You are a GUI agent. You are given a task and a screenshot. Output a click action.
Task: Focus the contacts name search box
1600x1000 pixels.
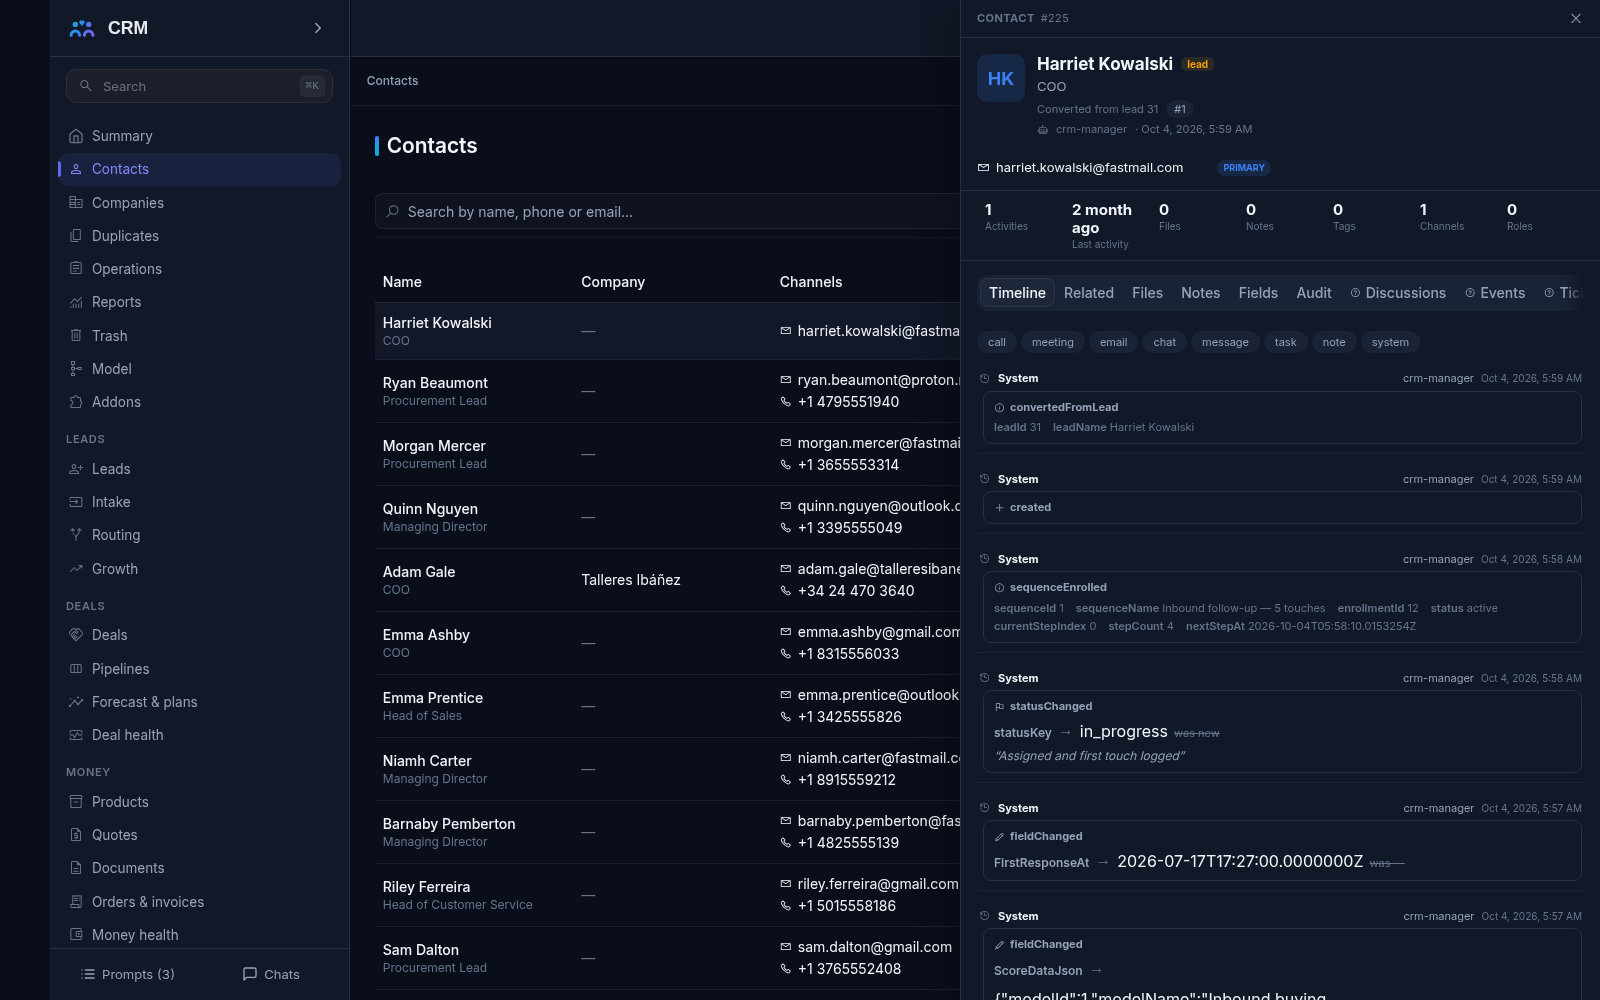point(667,212)
